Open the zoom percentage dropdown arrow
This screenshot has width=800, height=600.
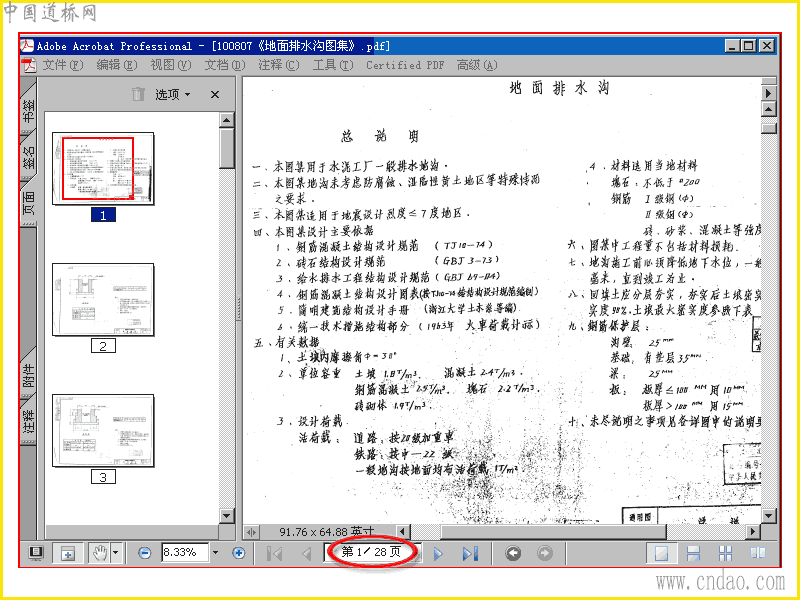pos(215,553)
